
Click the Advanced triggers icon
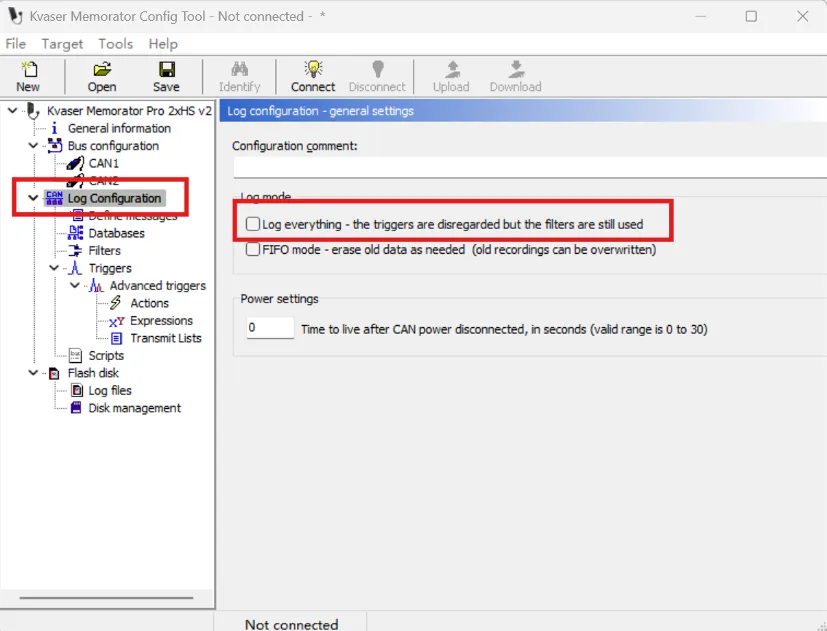[96, 285]
